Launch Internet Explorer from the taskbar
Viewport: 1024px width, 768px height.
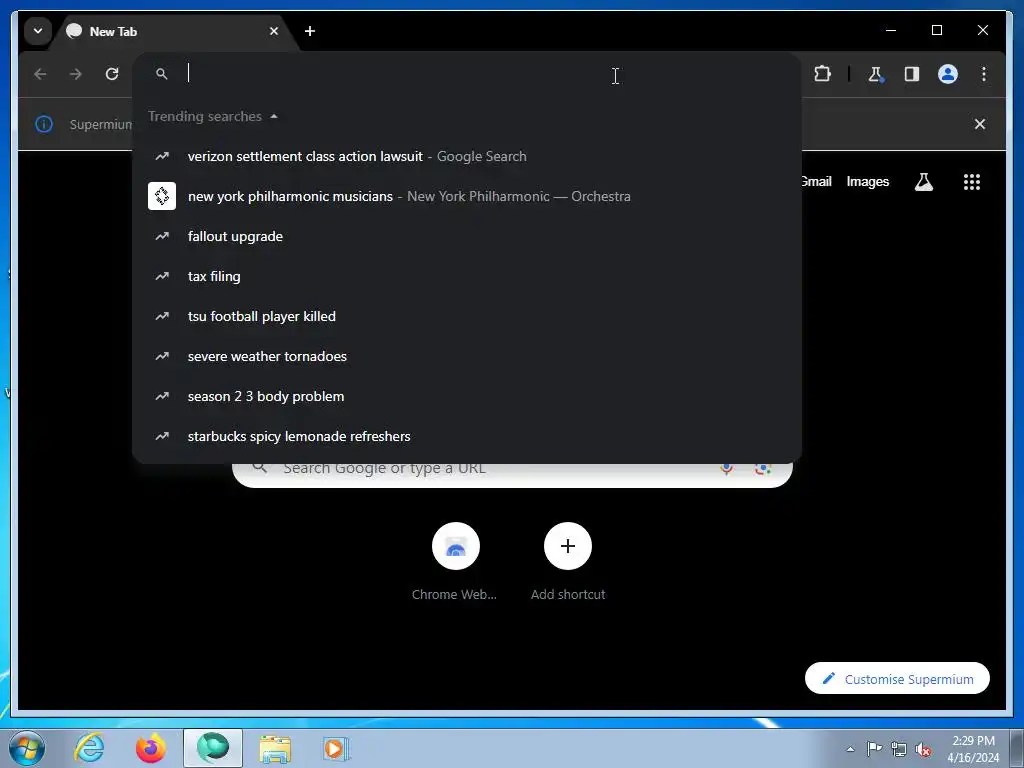pos(89,748)
